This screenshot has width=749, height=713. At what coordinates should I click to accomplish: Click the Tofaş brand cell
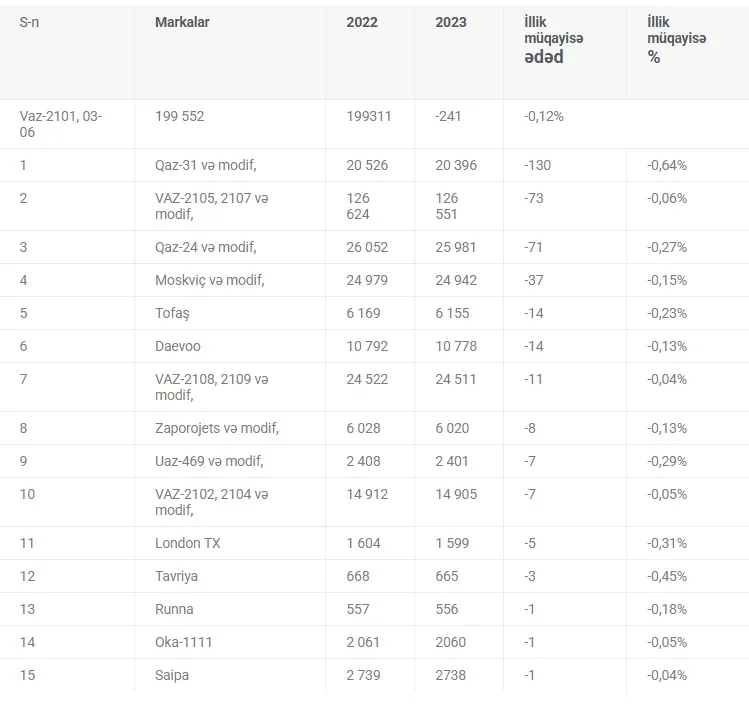pos(172,313)
